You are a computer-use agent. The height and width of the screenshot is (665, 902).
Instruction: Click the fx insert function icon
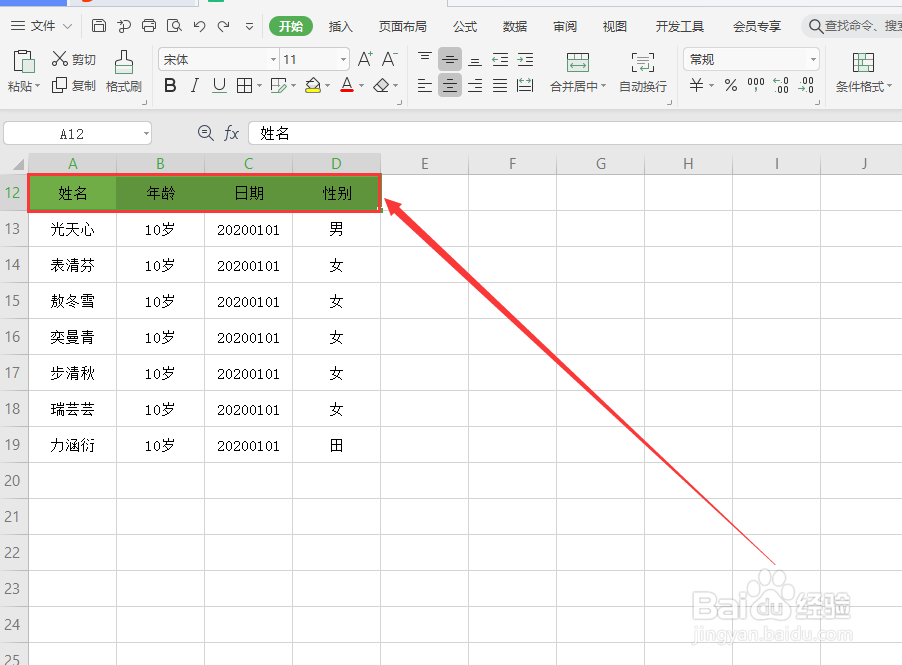click(233, 132)
